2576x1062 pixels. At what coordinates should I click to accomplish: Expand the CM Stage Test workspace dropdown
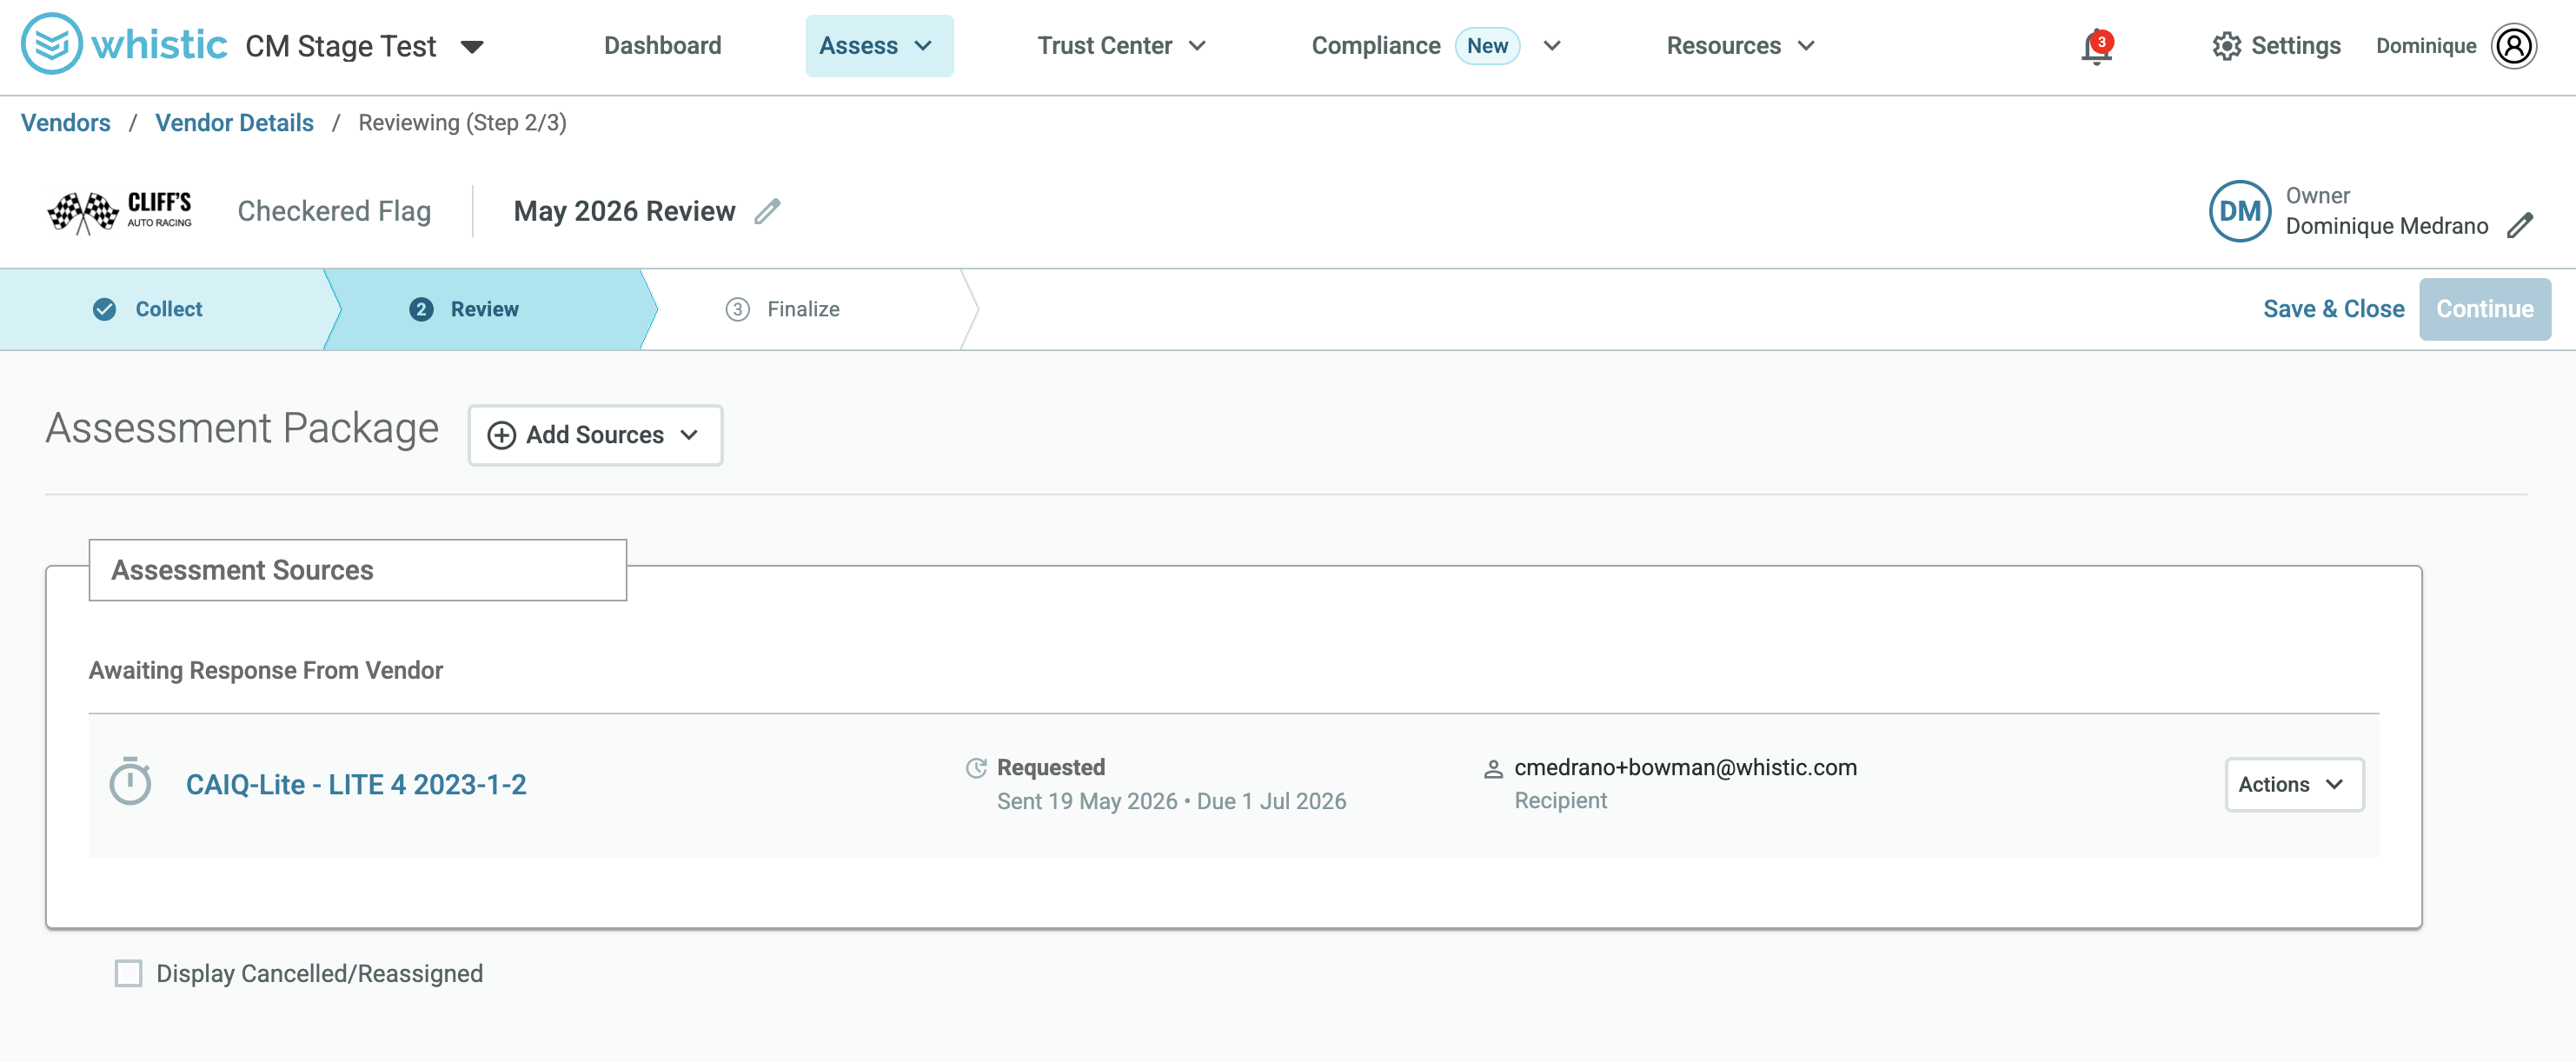pyautogui.click(x=472, y=46)
